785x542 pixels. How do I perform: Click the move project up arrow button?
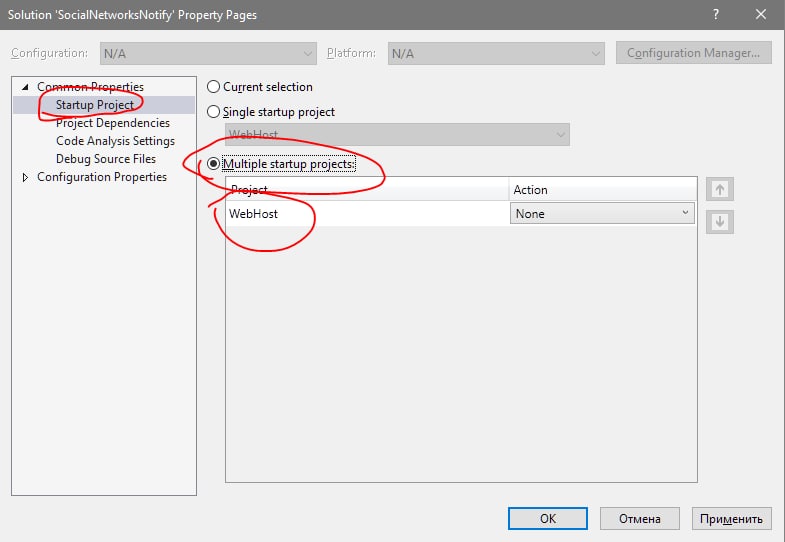click(719, 189)
